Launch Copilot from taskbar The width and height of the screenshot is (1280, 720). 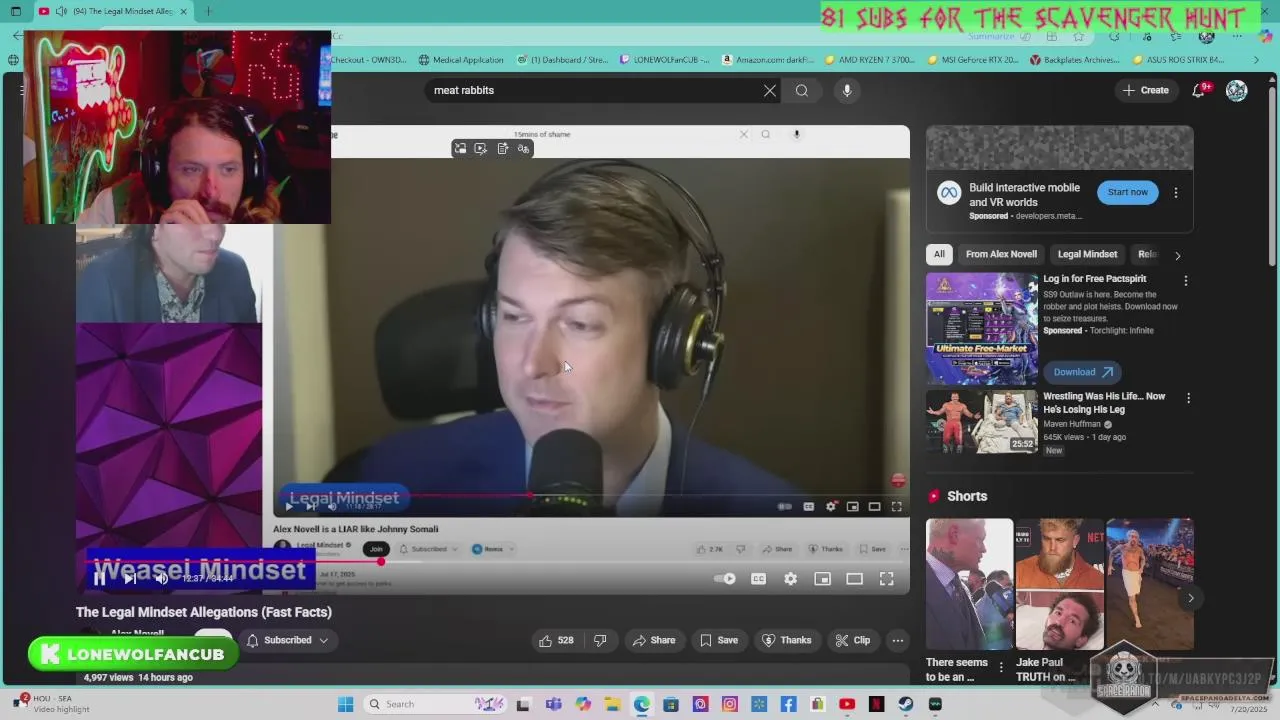pos(584,704)
